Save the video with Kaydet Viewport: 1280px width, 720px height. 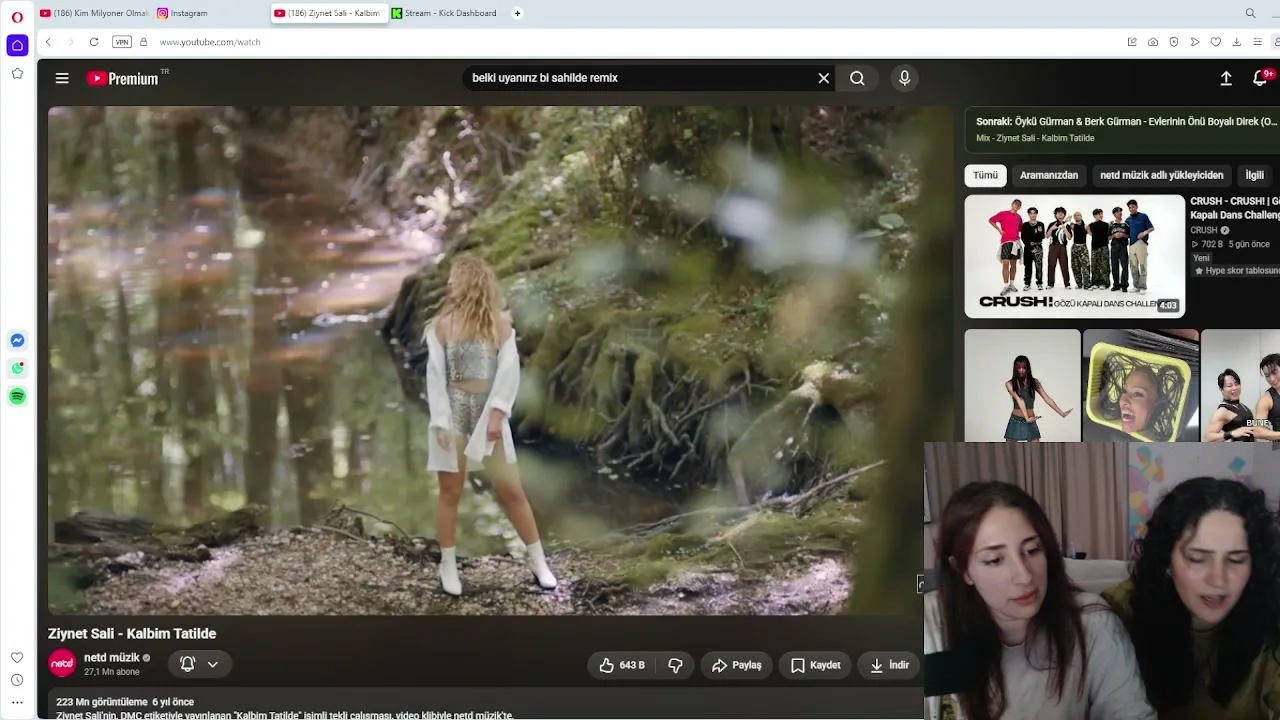tap(816, 665)
